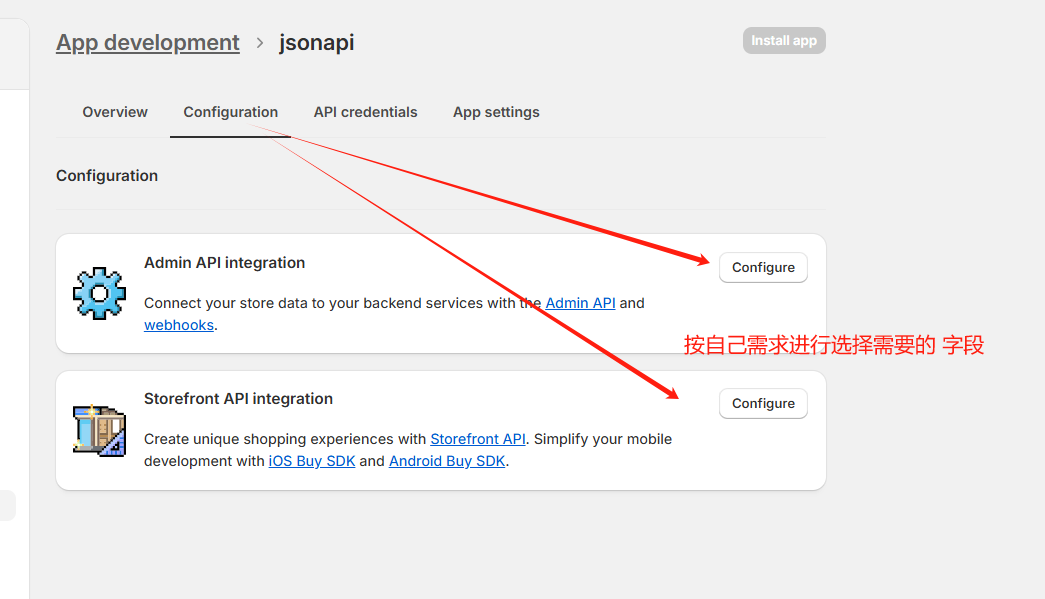Visit the Android Buy SDK link
1045x599 pixels.
(447, 461)
